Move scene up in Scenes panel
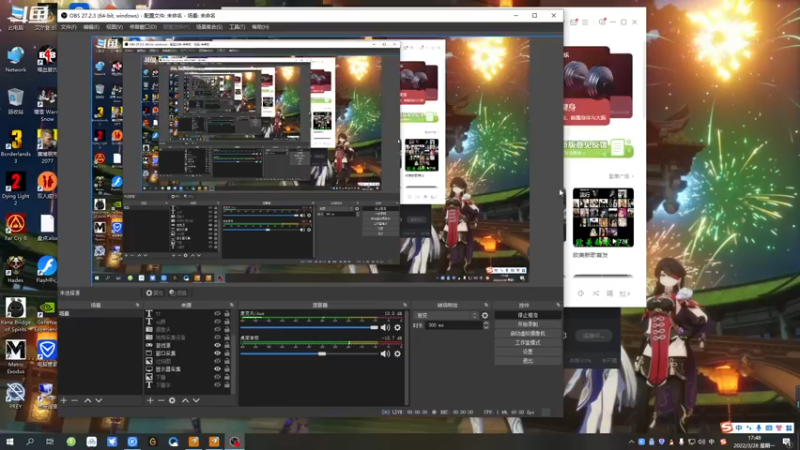Image resolution: width=800 pixels, height=450 pixels. [88, 401]
